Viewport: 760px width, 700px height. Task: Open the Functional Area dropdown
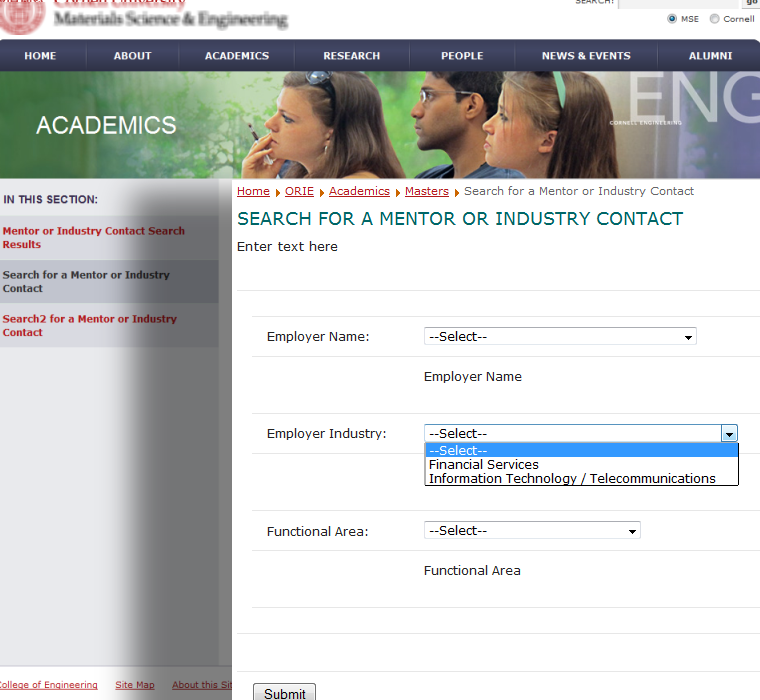pyautogui.click(x=532, y=530)
